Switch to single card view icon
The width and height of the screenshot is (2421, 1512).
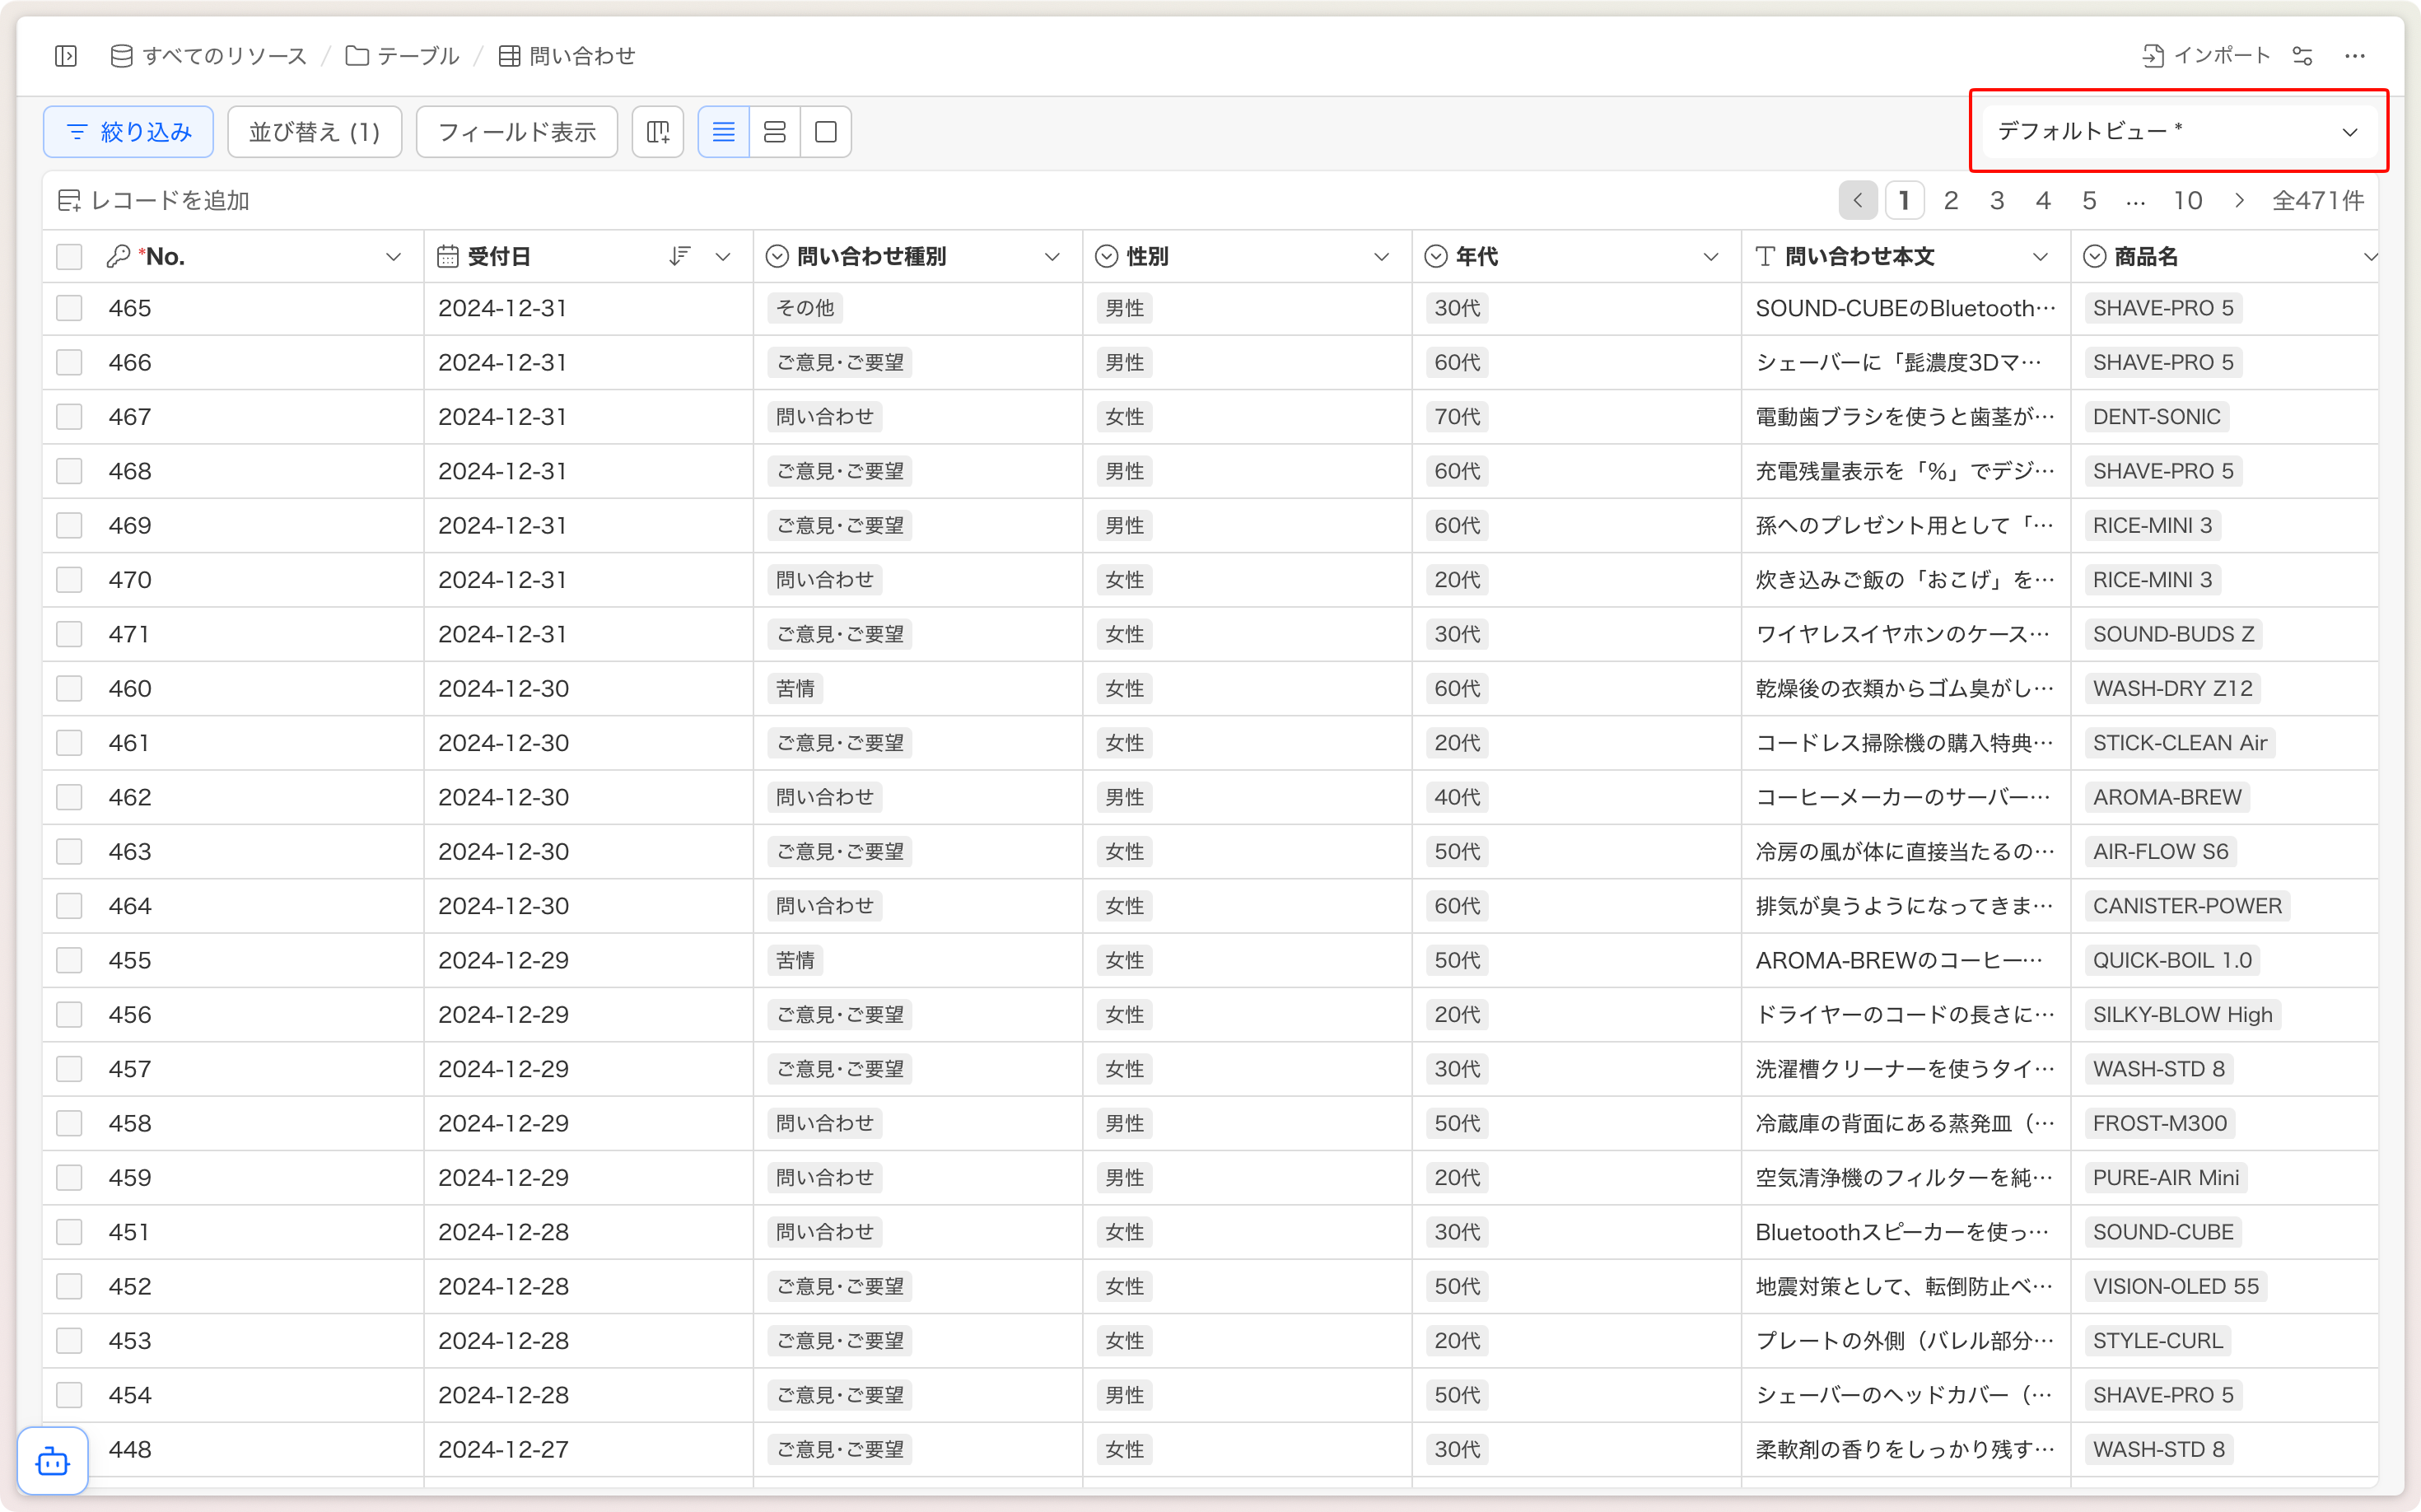pos(826,132)
